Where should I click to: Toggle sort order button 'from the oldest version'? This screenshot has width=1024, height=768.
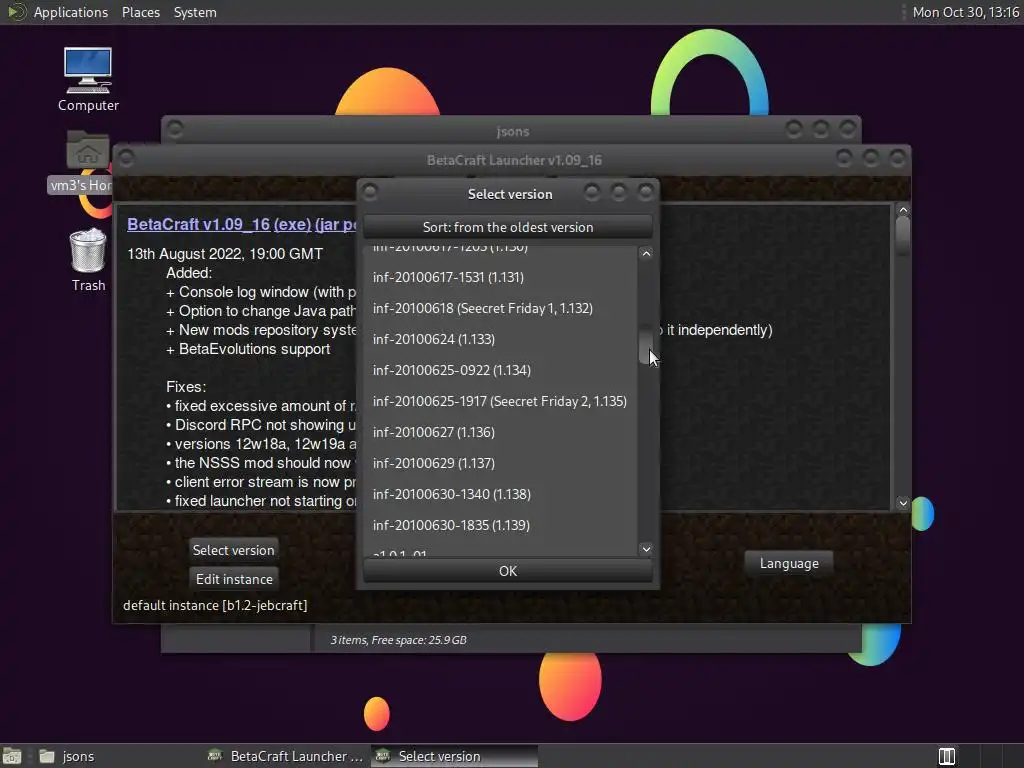click(507, 227)
